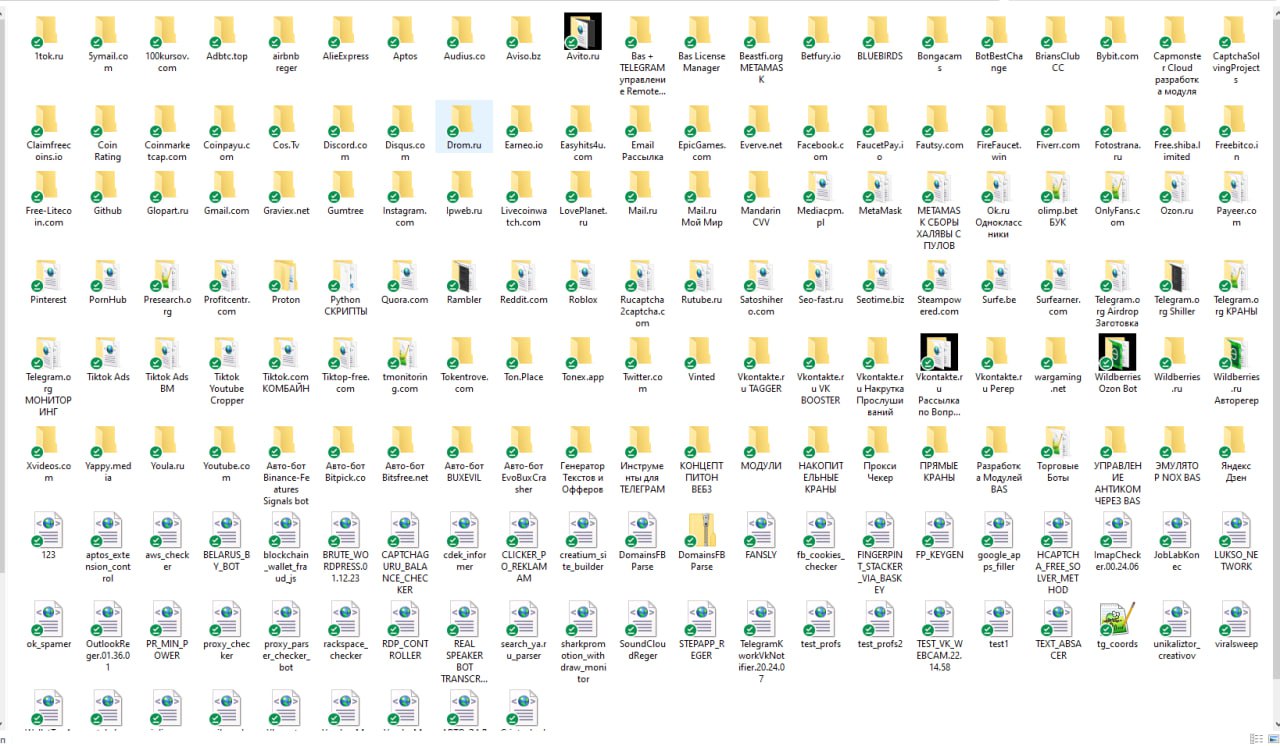Select the 'Прокси Чекер' folder label
Screen dimensions: 1280x747
point(879,472)
